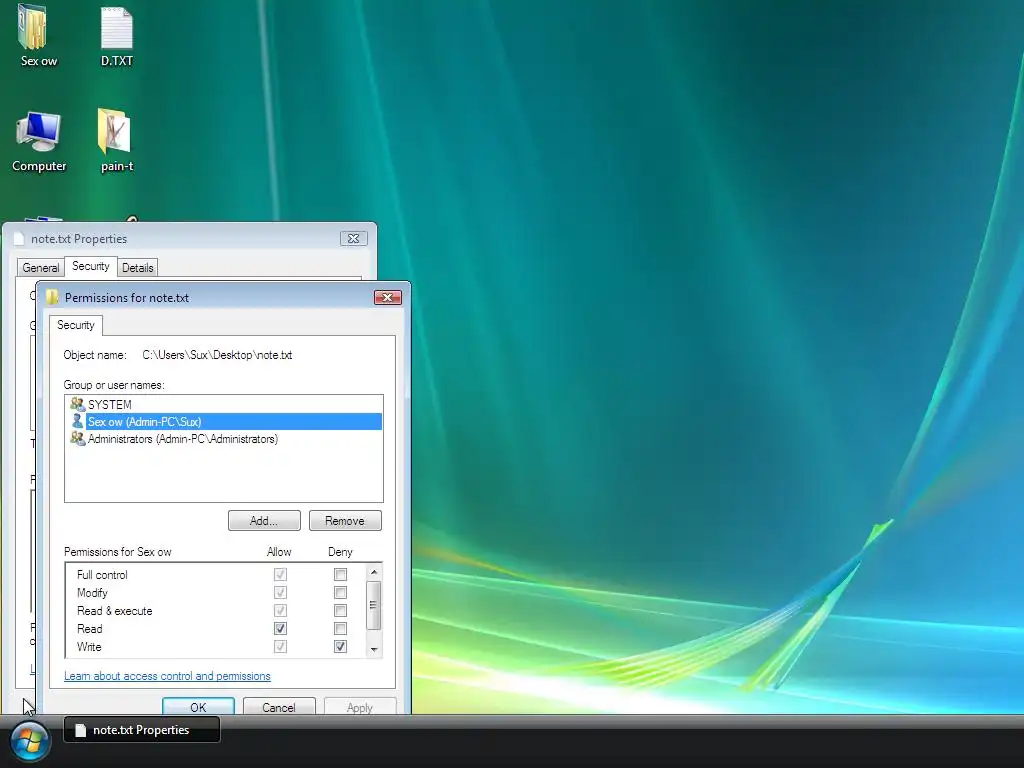This screenshot has width=1024, height=768.
Task: Tick the Deny checkbox for Read
Action: 340,629
